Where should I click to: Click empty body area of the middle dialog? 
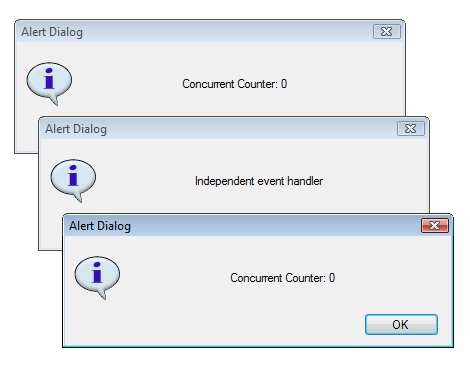pyautogui.click(x=233, y=200)
